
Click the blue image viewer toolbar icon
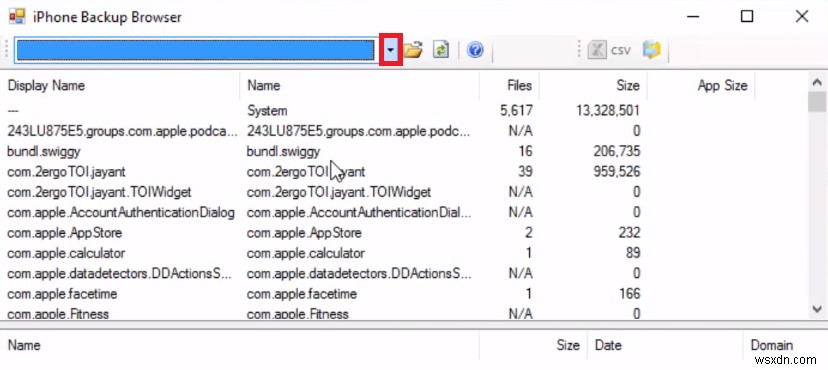652,50
